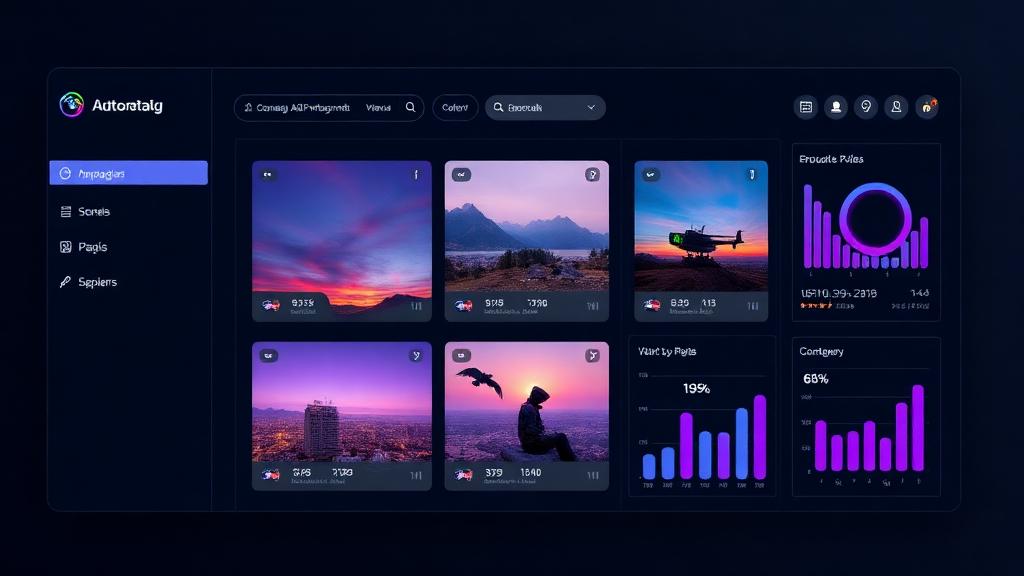
Task: Click the bars icon in the city tower card footer
Action: (x=416, y=475)
